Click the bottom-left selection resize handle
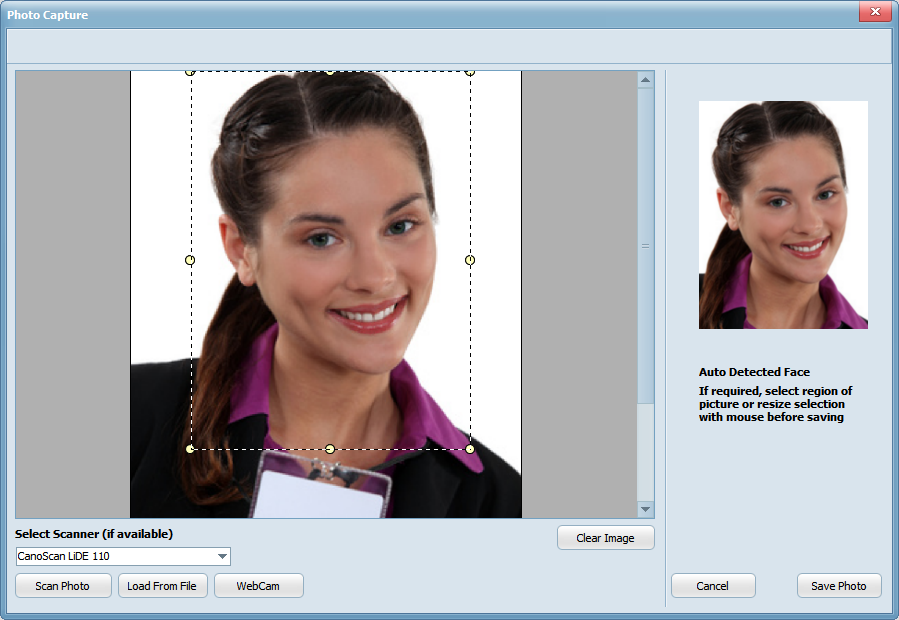 190,449
